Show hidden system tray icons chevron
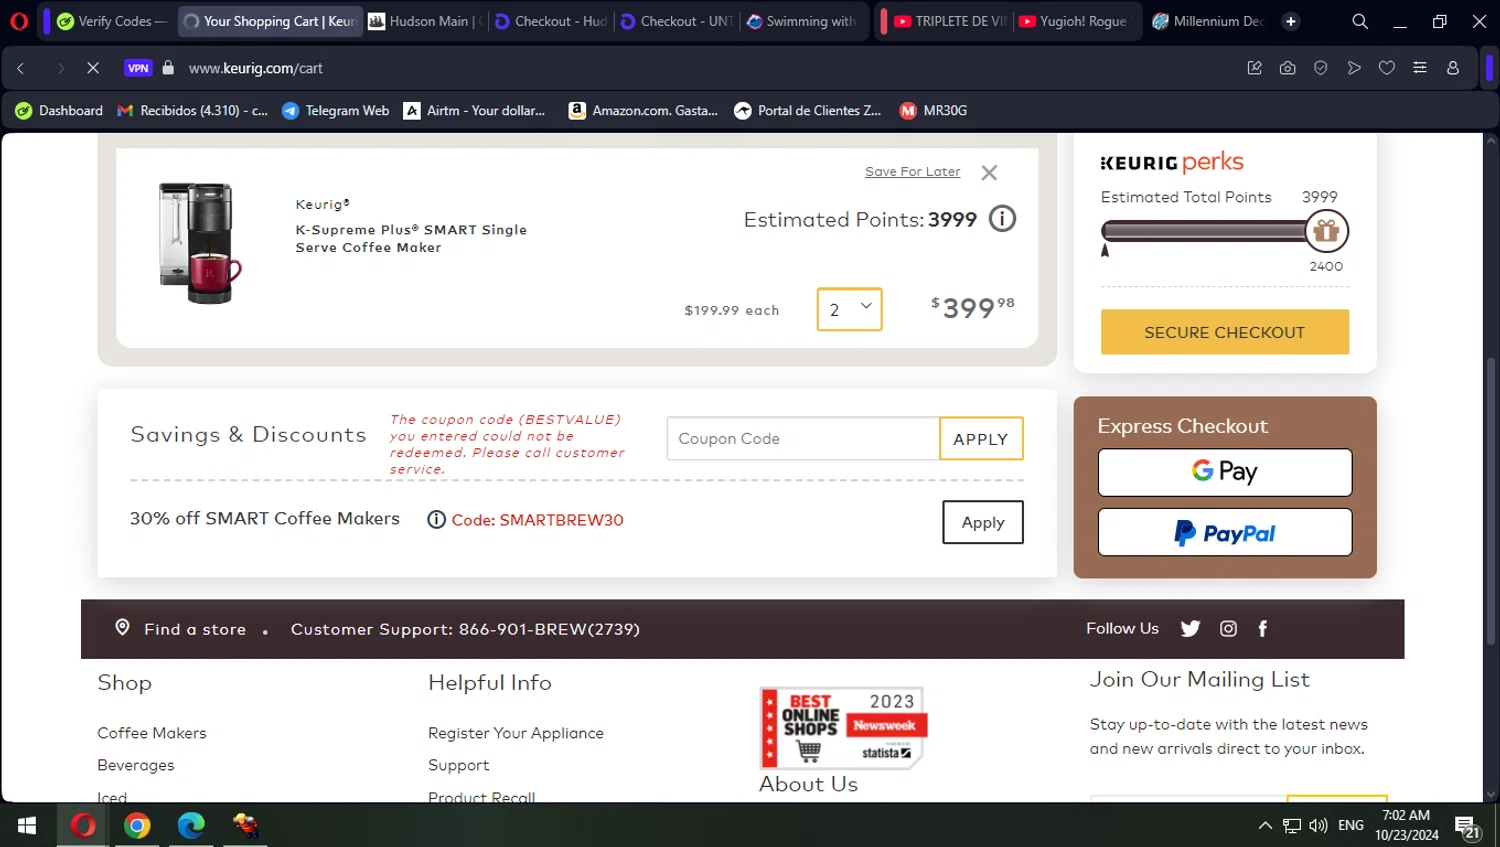This screenshot has width=1500, height=847. tap(1265, 826)
